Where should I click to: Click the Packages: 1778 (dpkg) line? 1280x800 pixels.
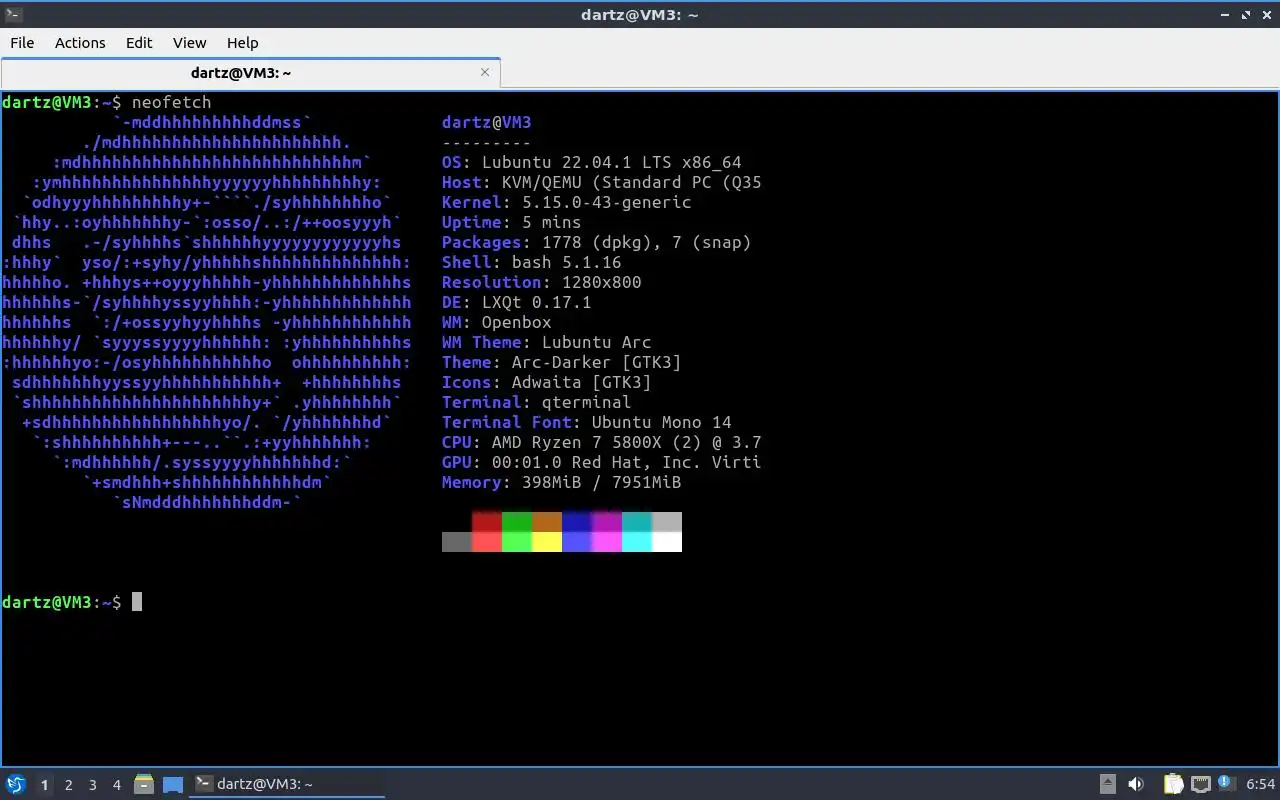point(597,242)
